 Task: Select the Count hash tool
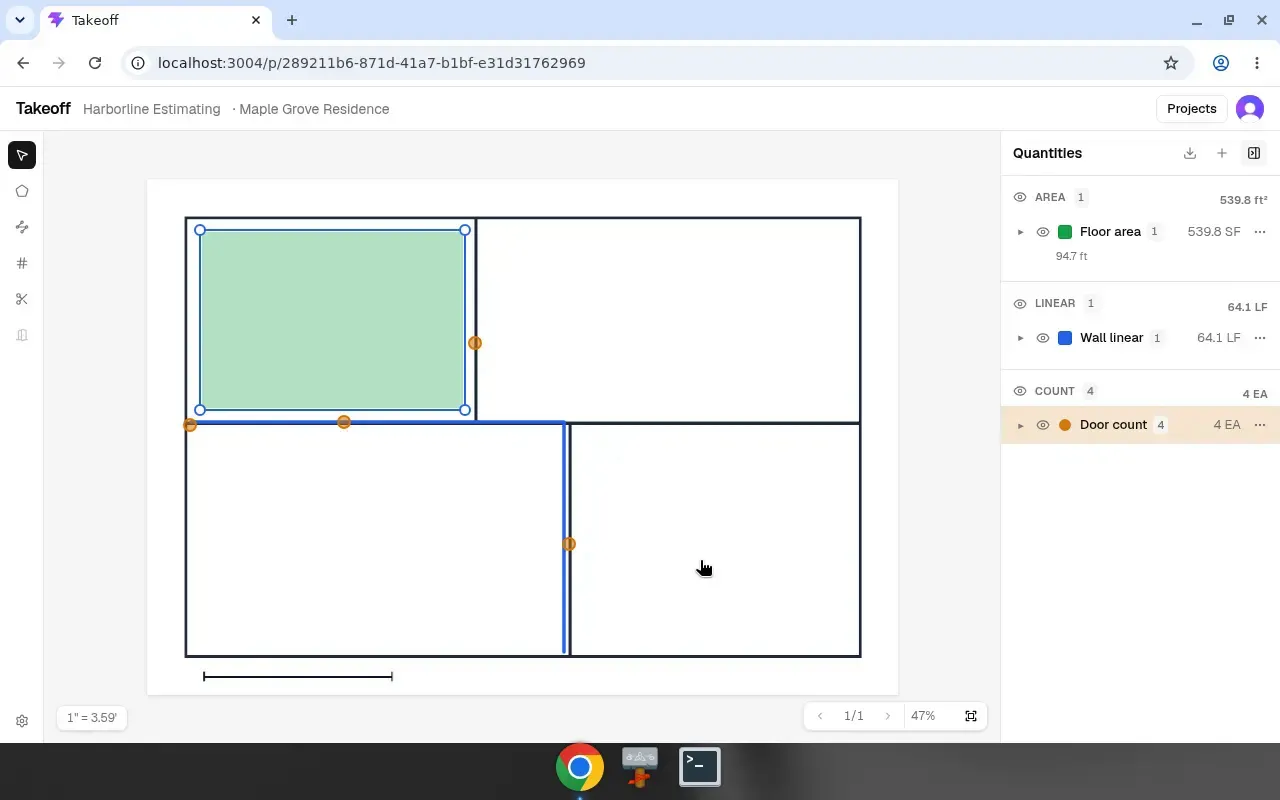[22, 263]
